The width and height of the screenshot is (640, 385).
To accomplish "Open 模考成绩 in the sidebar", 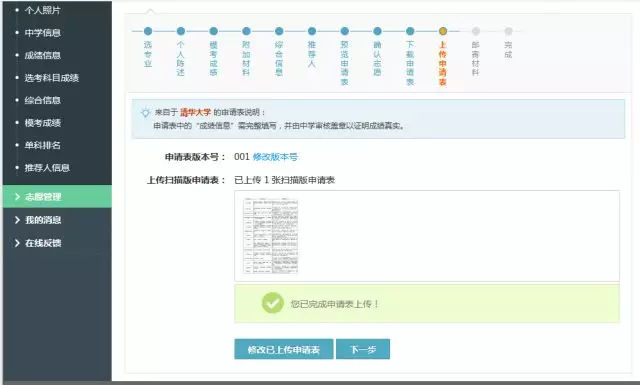I will [x=42, y=122].
